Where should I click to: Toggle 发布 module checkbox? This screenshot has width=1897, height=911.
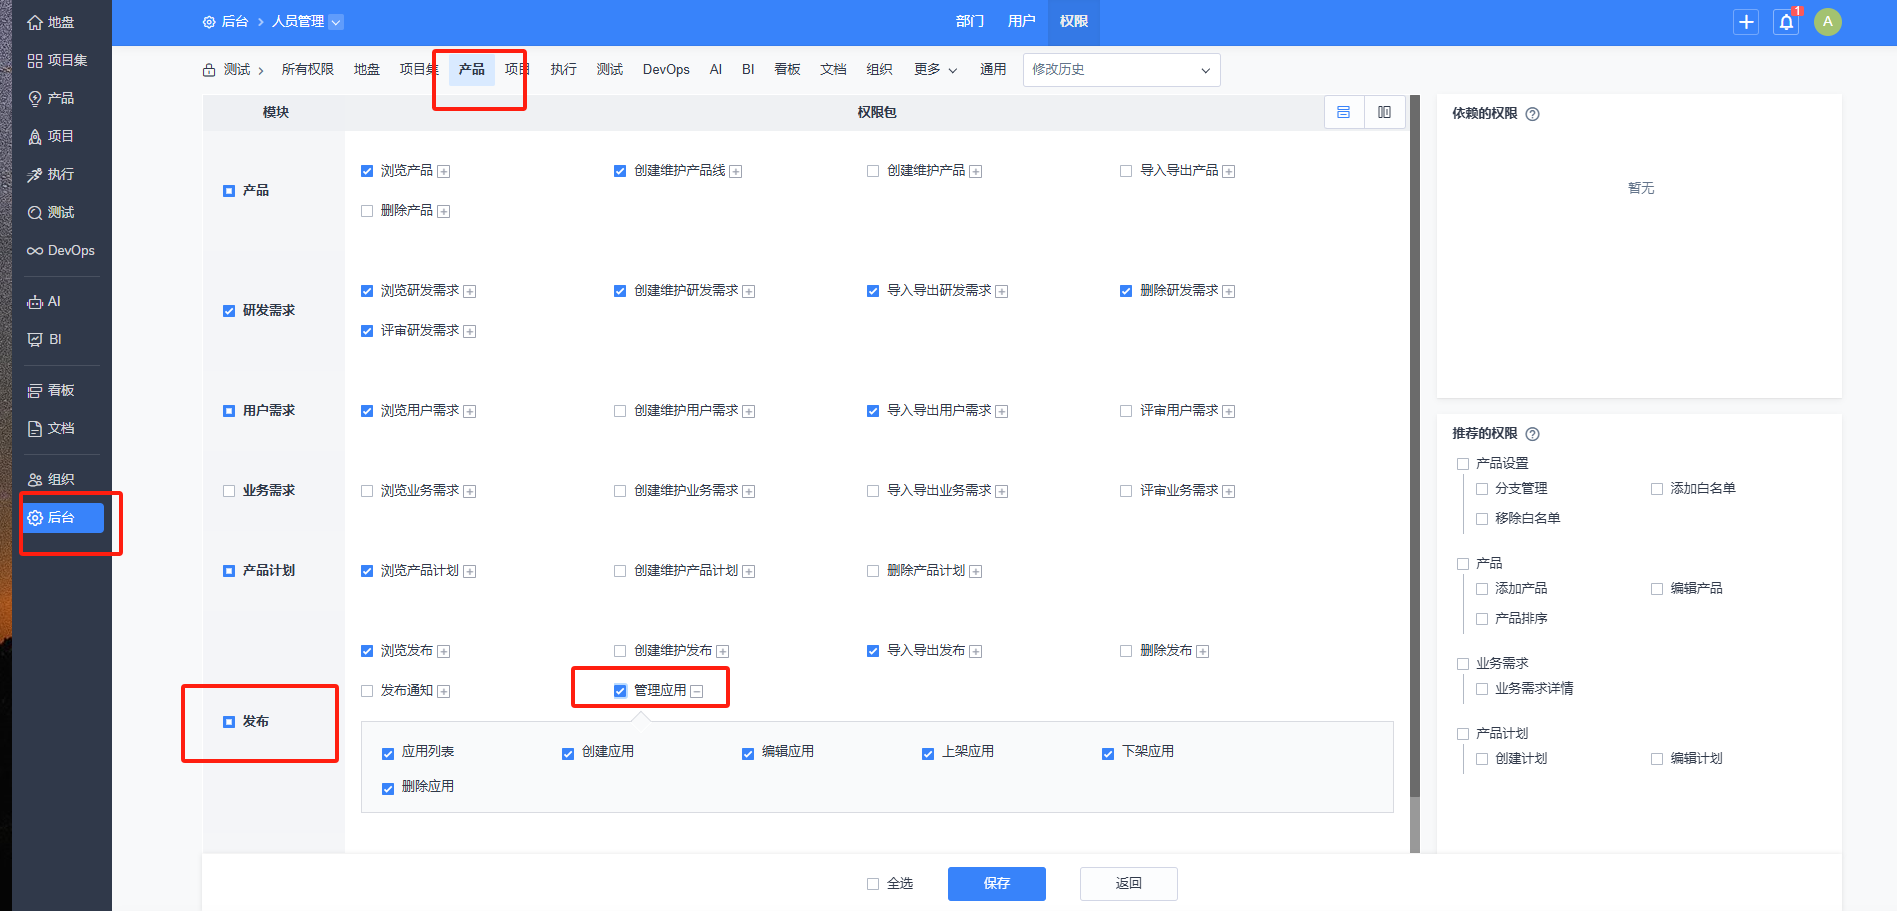tap(229, 722)
